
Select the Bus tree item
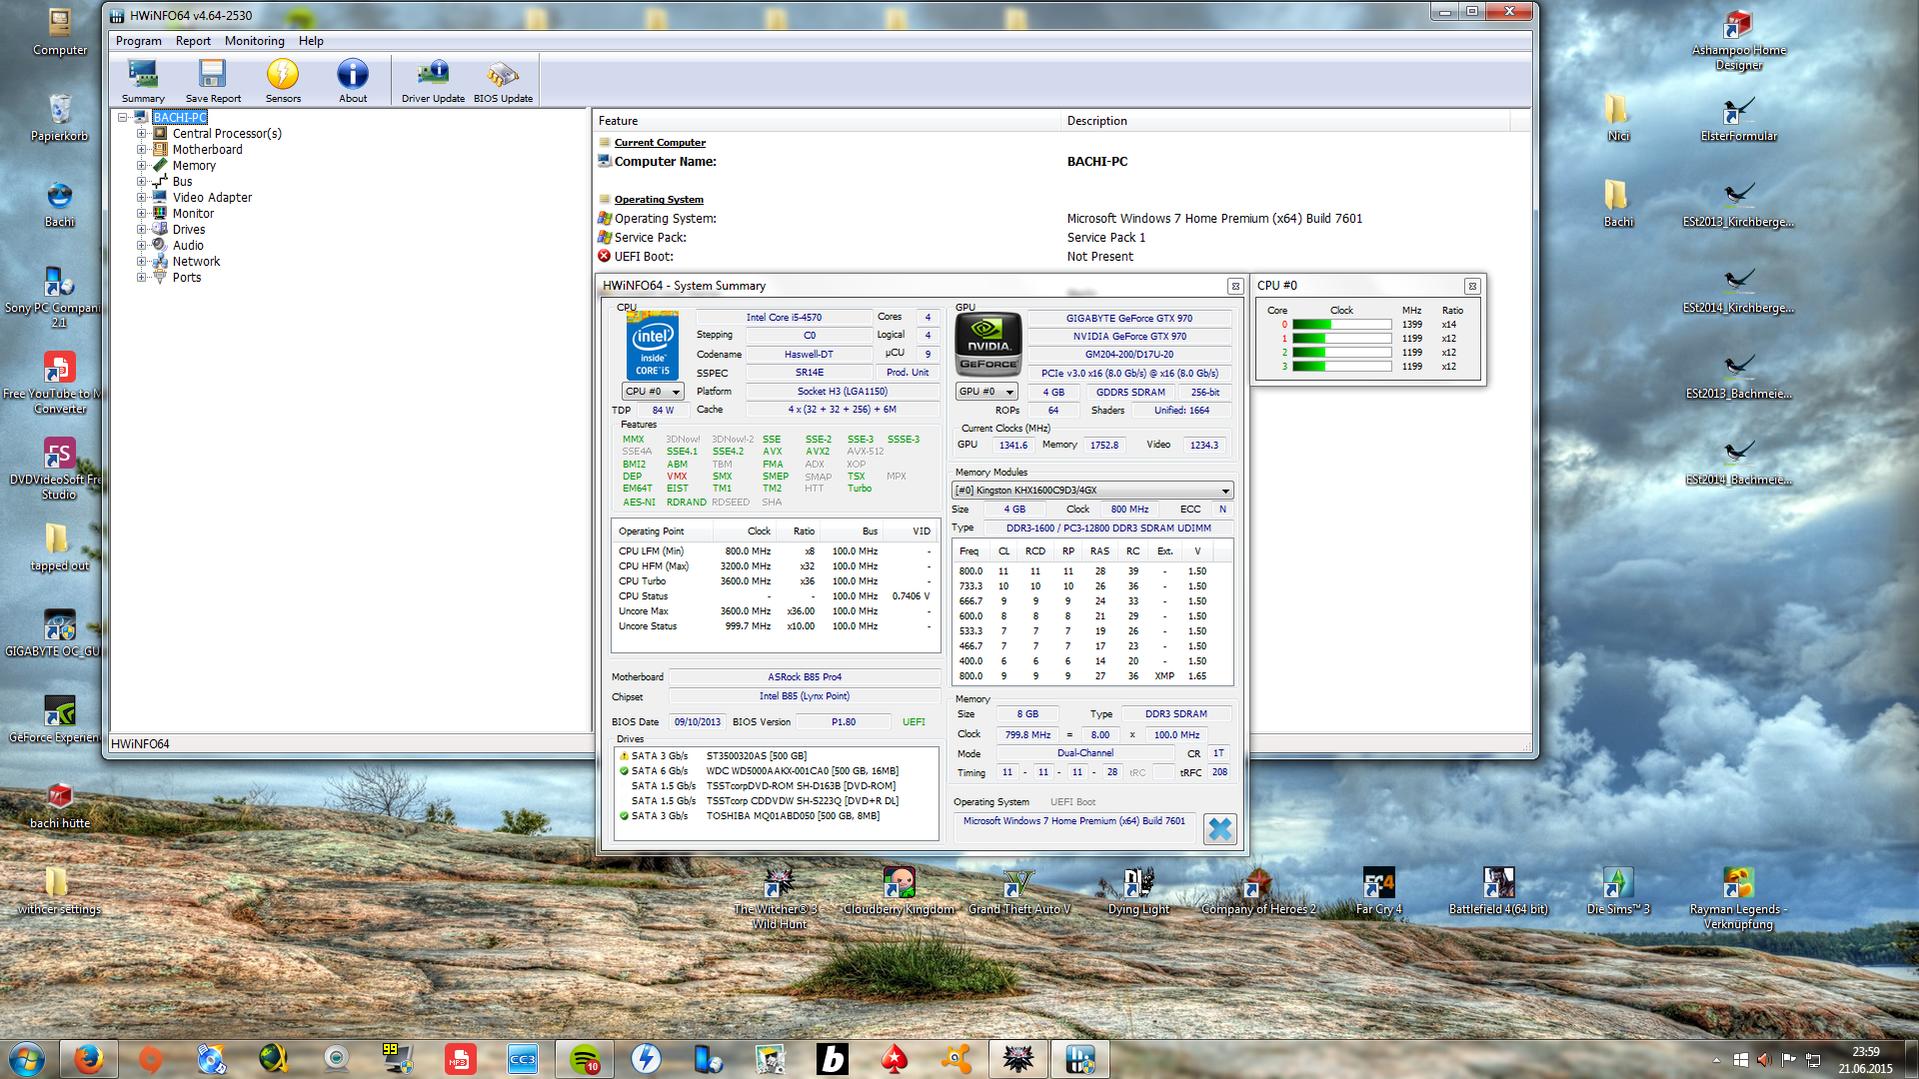pos(182,181)
